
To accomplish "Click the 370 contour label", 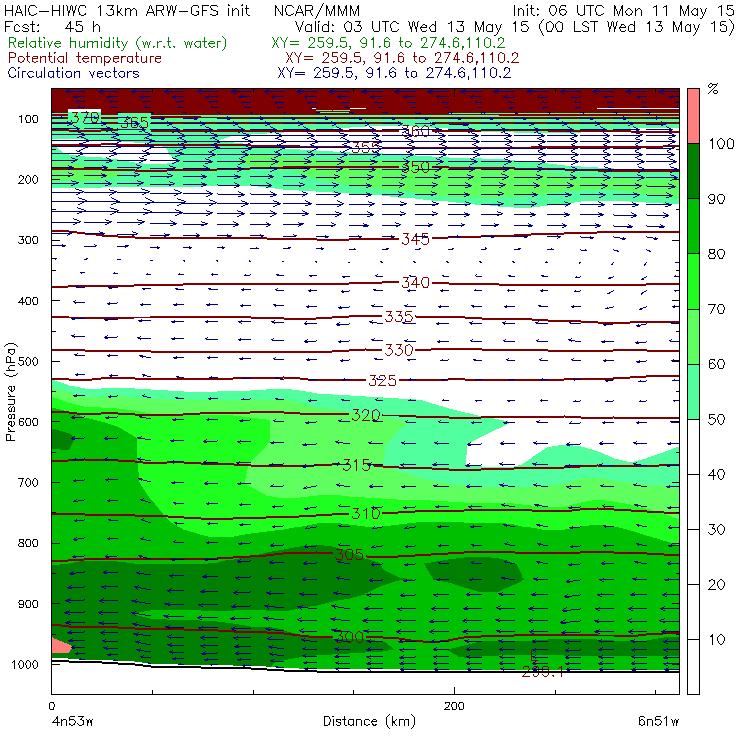I will coord(84,117).
